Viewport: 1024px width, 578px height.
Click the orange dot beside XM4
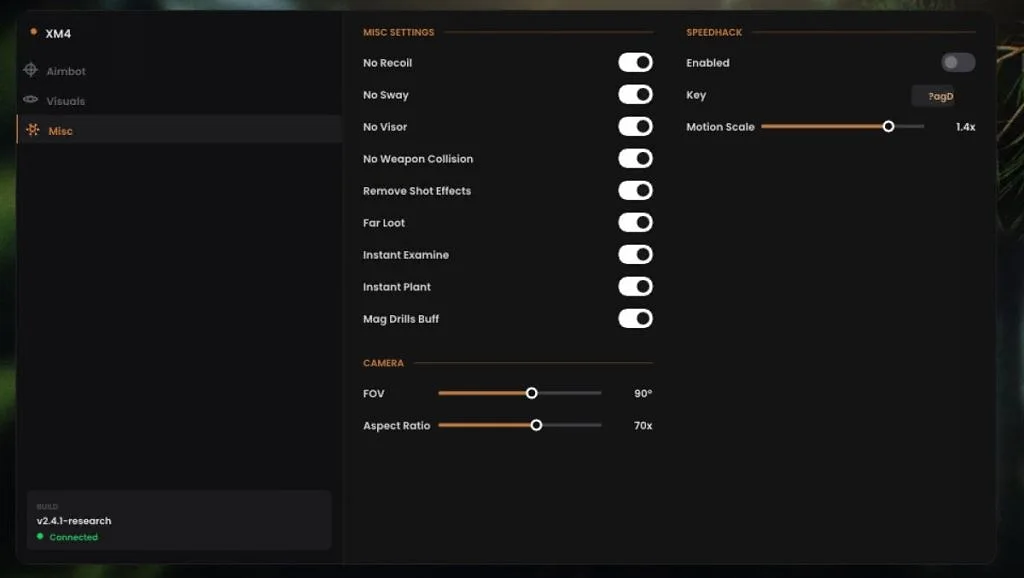[33, 31]
